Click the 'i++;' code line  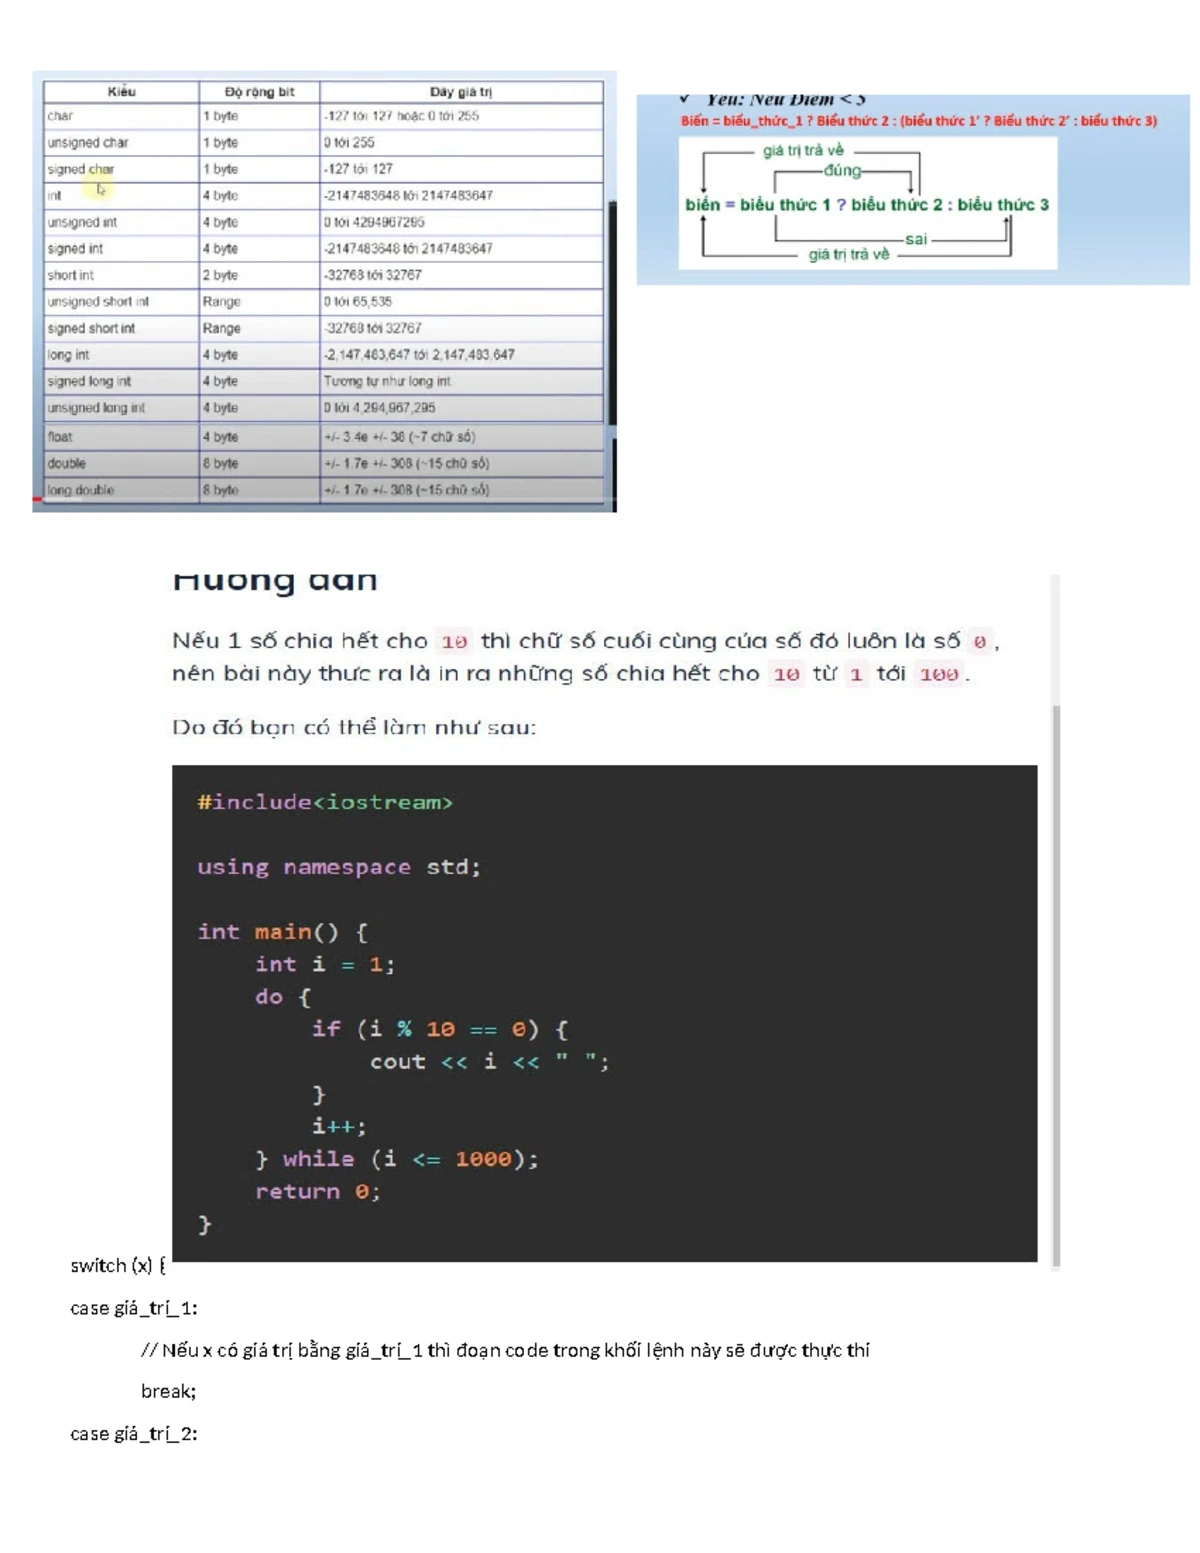click(339, 1126)
